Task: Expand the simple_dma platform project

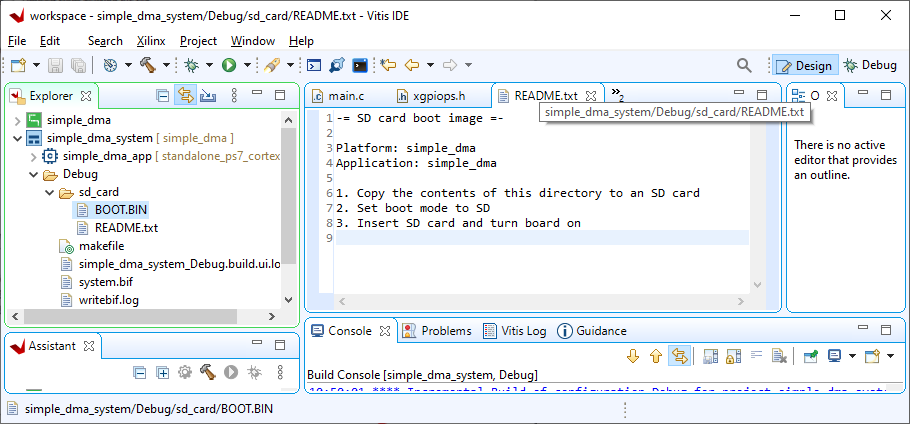Action: 17,121
